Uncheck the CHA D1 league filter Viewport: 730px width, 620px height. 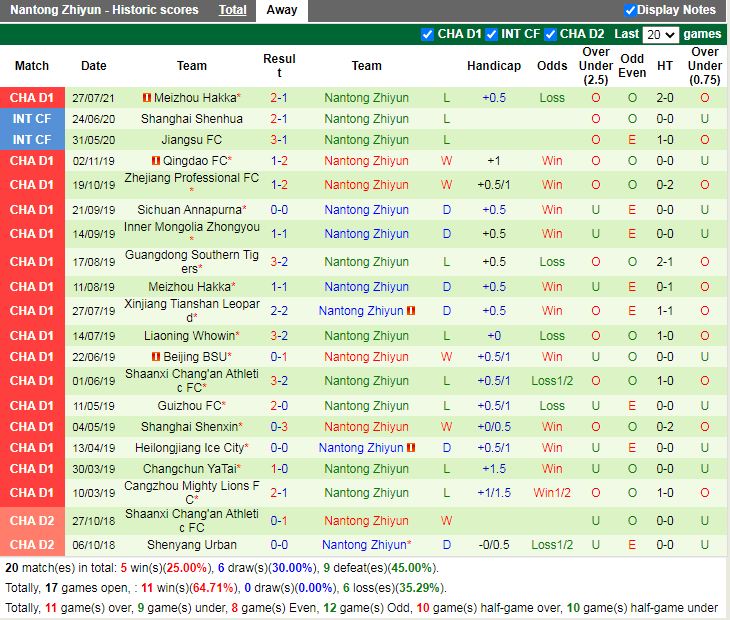(x=428, y=34)
